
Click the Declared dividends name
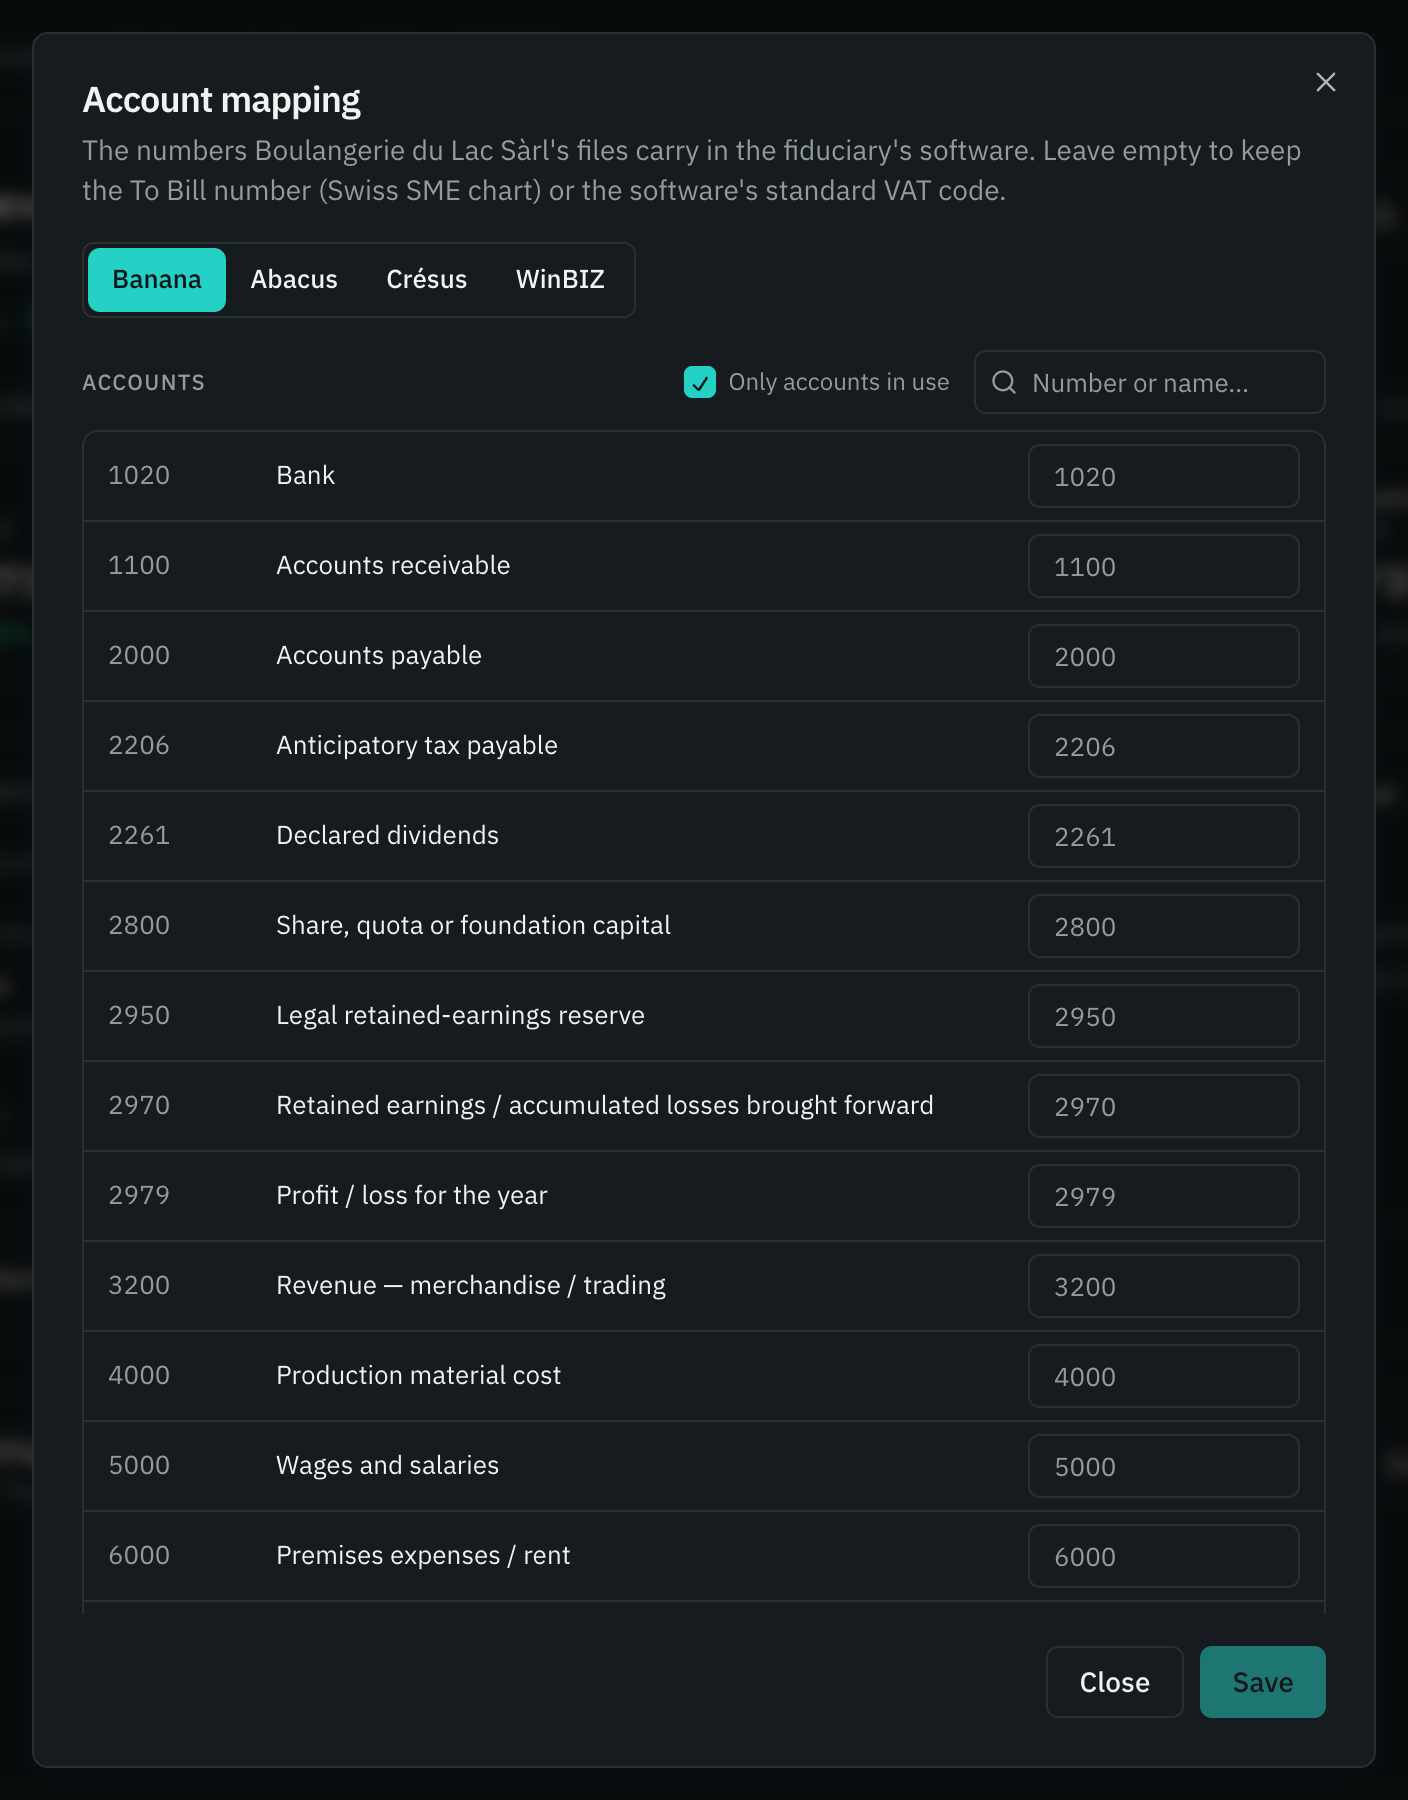click(x=387, y=835)
